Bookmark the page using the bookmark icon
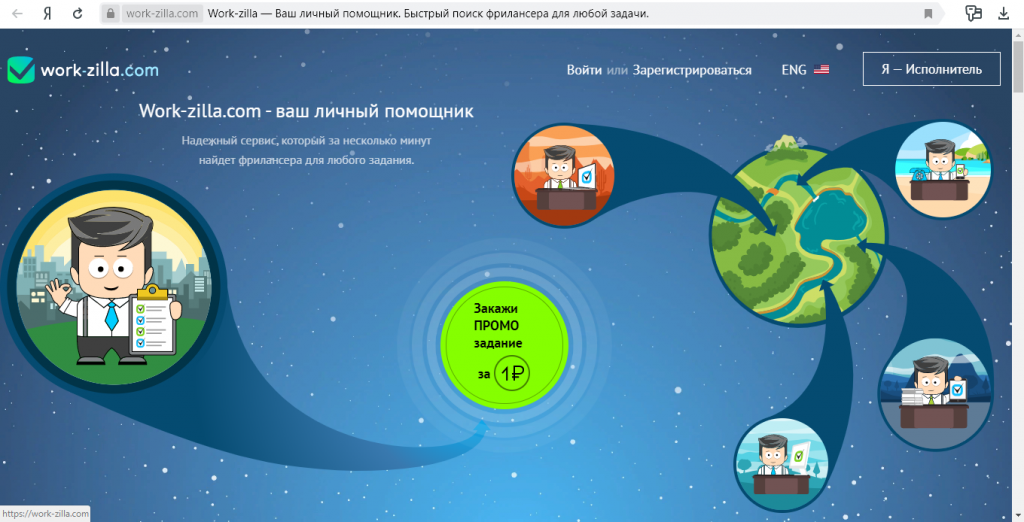This screenshot has width=1024, height=522. [x=928, y=14]
